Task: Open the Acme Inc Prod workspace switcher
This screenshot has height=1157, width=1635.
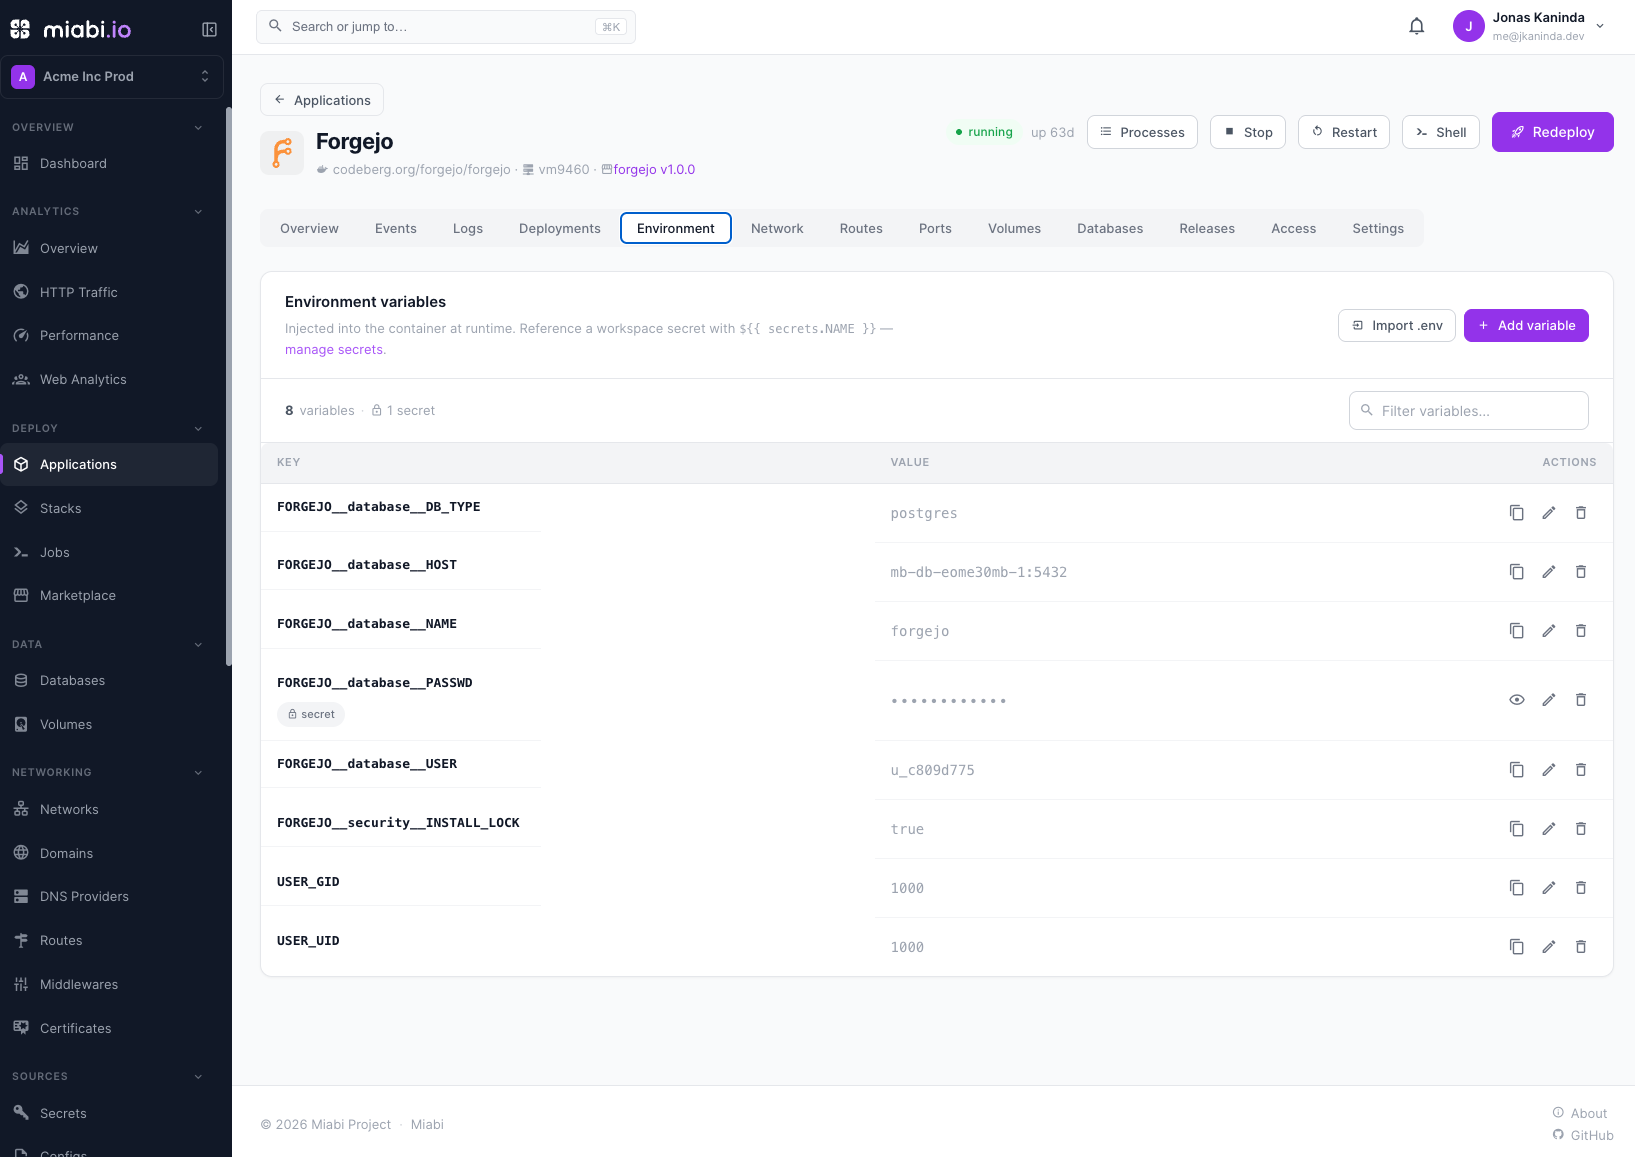Action: (112, 77)
